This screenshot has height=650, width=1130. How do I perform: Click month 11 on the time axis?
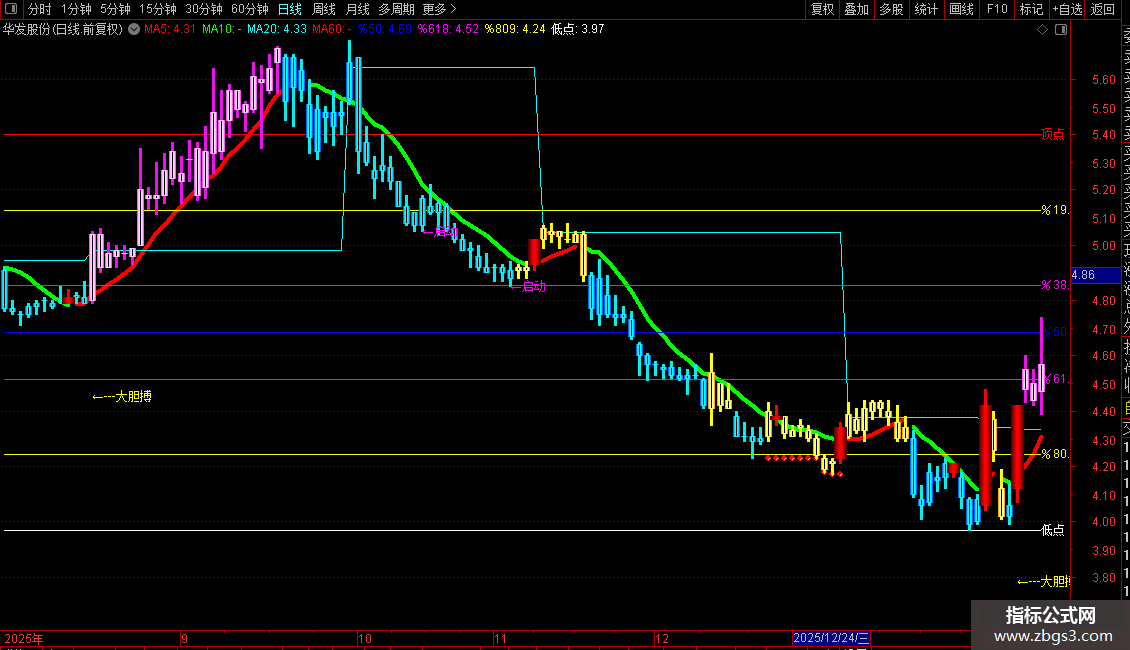click(x=500, y=638)
